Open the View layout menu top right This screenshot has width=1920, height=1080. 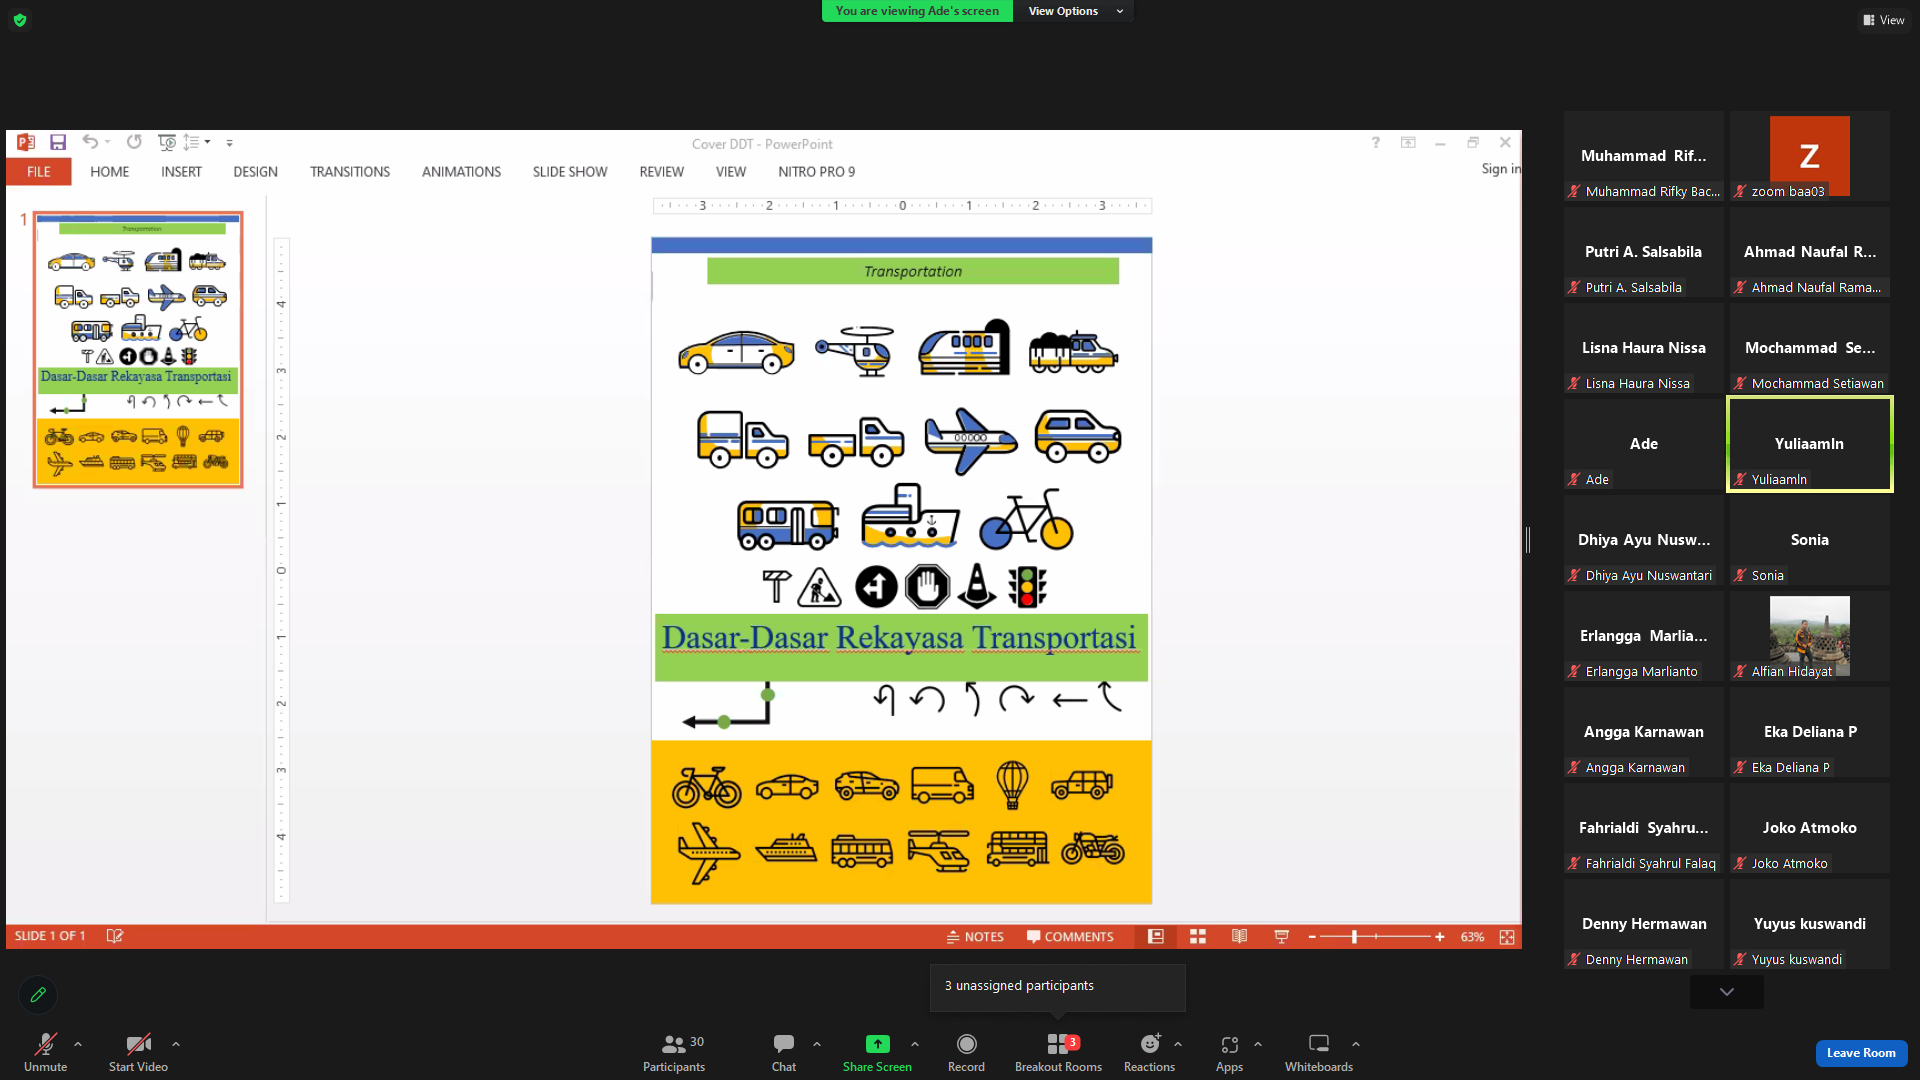coord(1884,20)
